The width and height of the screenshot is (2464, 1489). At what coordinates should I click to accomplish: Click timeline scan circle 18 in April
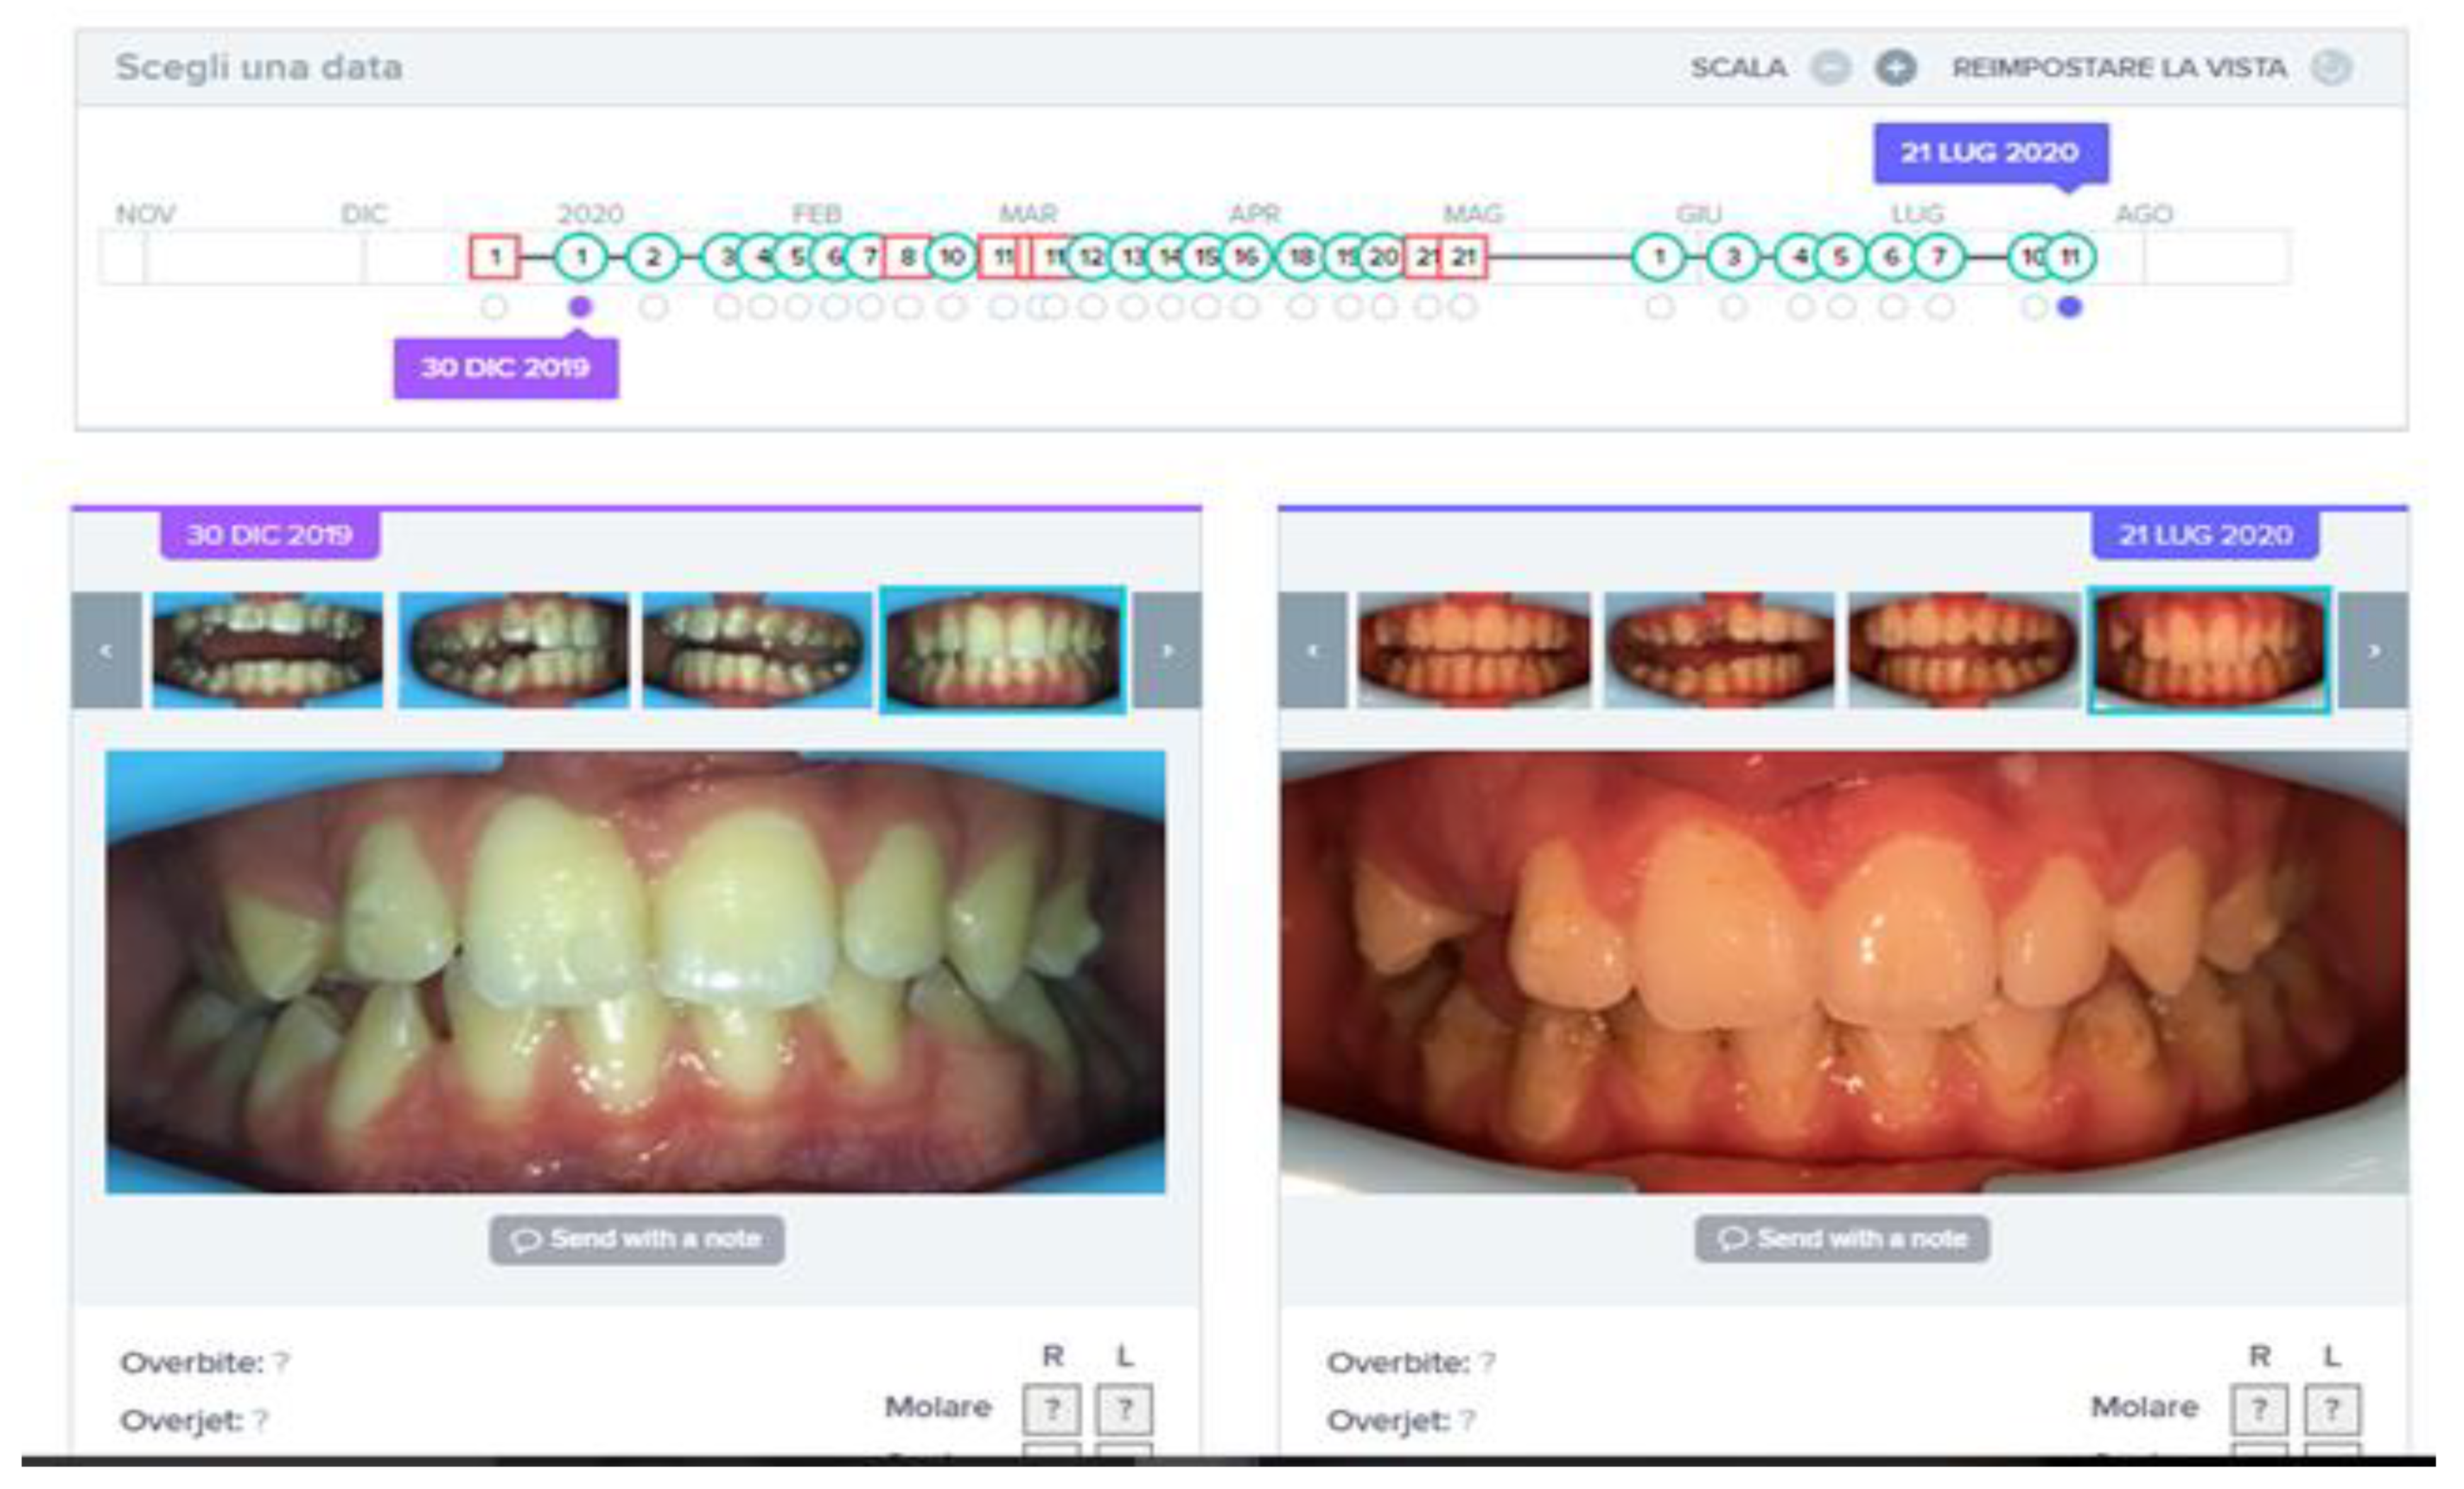coord(1301,257)
